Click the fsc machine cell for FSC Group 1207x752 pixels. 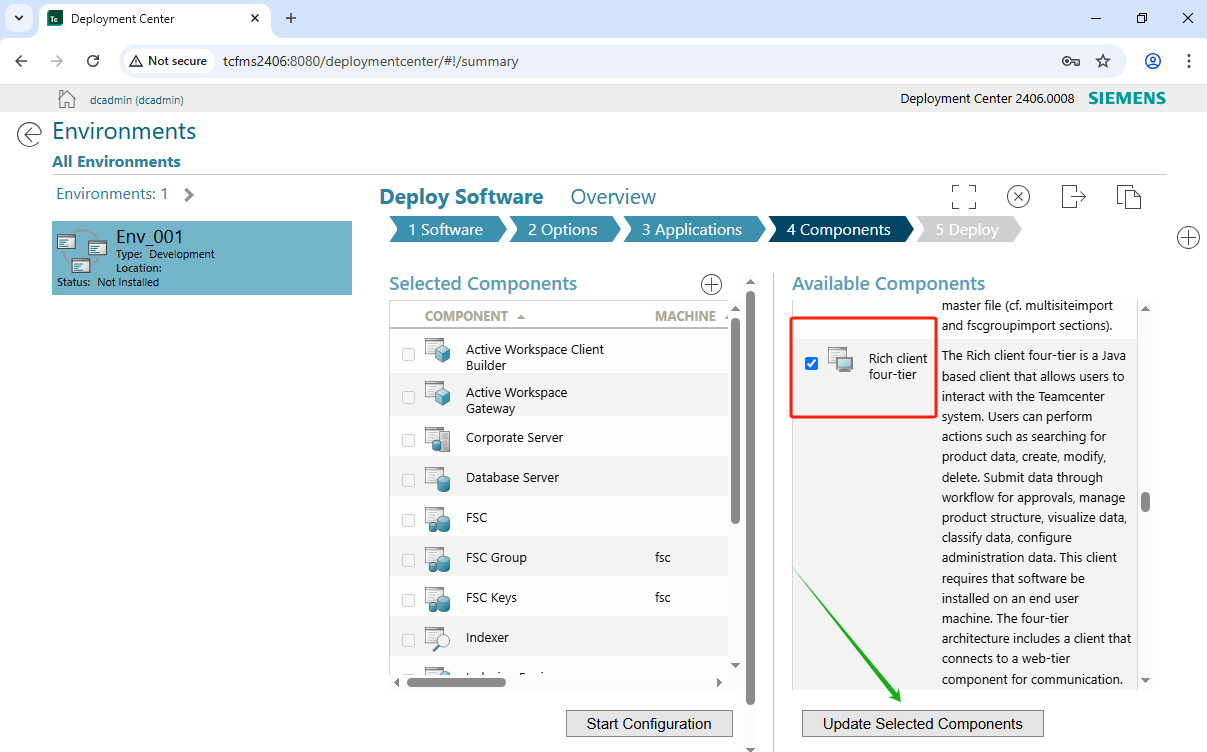click(662, 558)
